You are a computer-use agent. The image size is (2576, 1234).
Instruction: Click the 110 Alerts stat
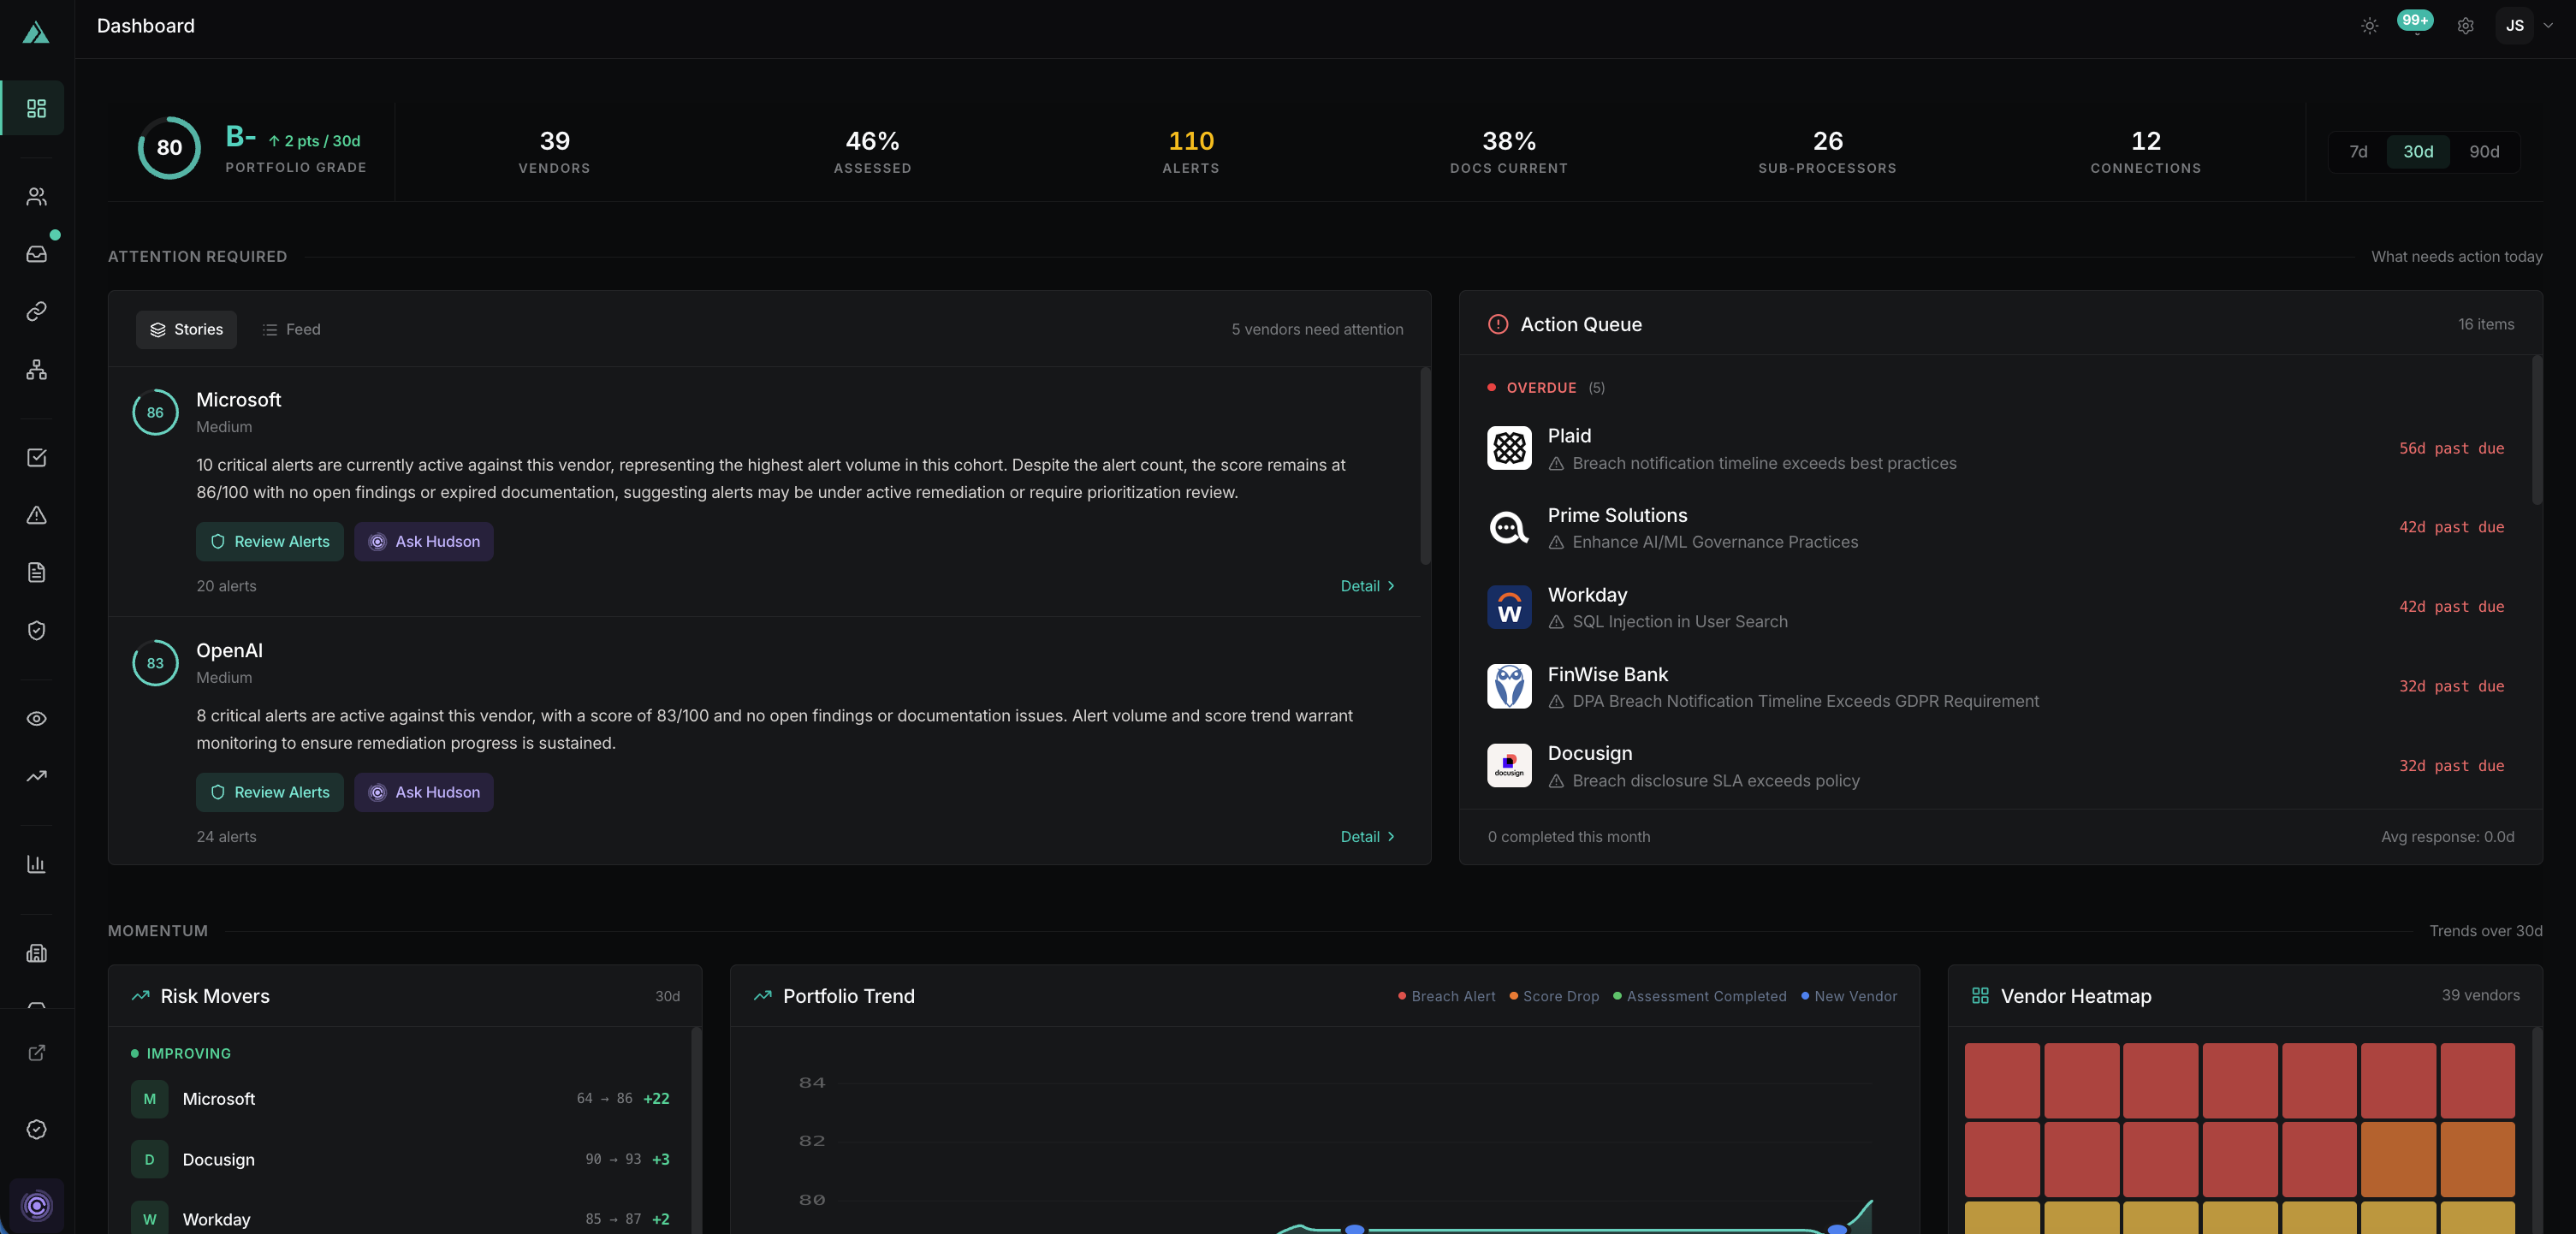pyautogui.click(x=1191, y=152)
